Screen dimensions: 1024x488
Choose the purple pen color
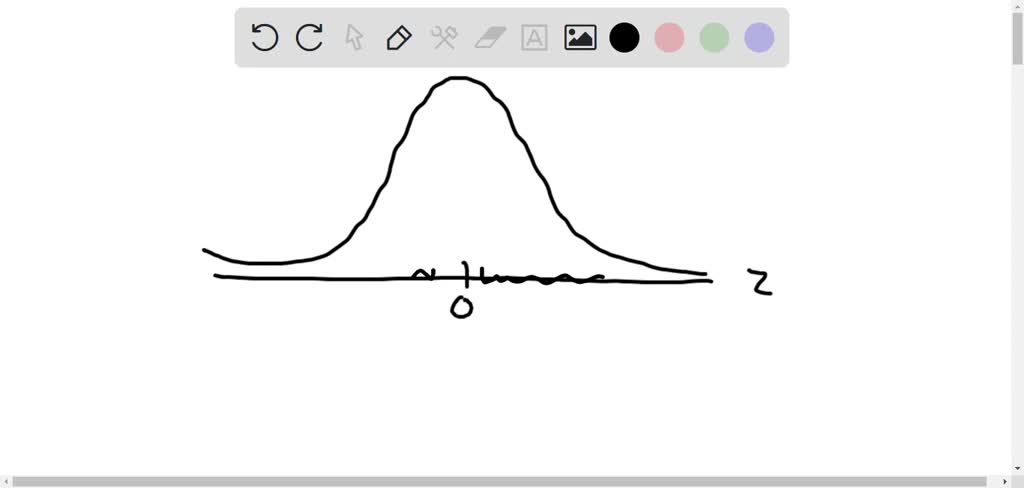pos(760,38)
